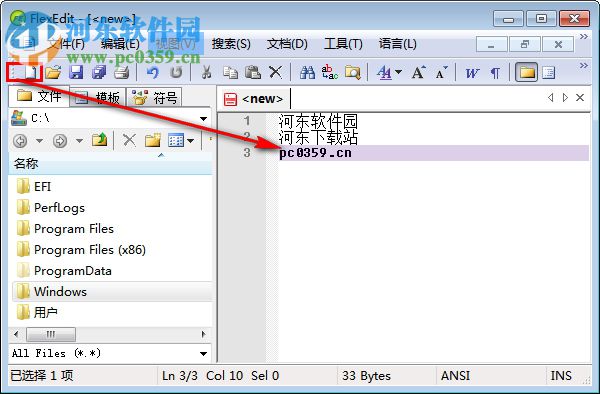Place cursor on line pc0359.cn
The height and width of the screenshot is (394, 600).
coord(315,153)
